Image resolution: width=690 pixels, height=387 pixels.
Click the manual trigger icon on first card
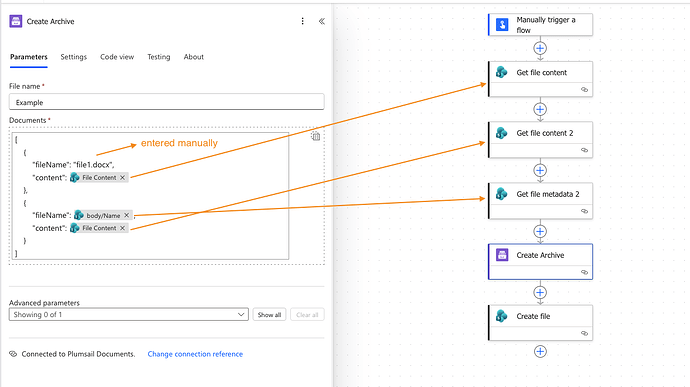(502, 25)
